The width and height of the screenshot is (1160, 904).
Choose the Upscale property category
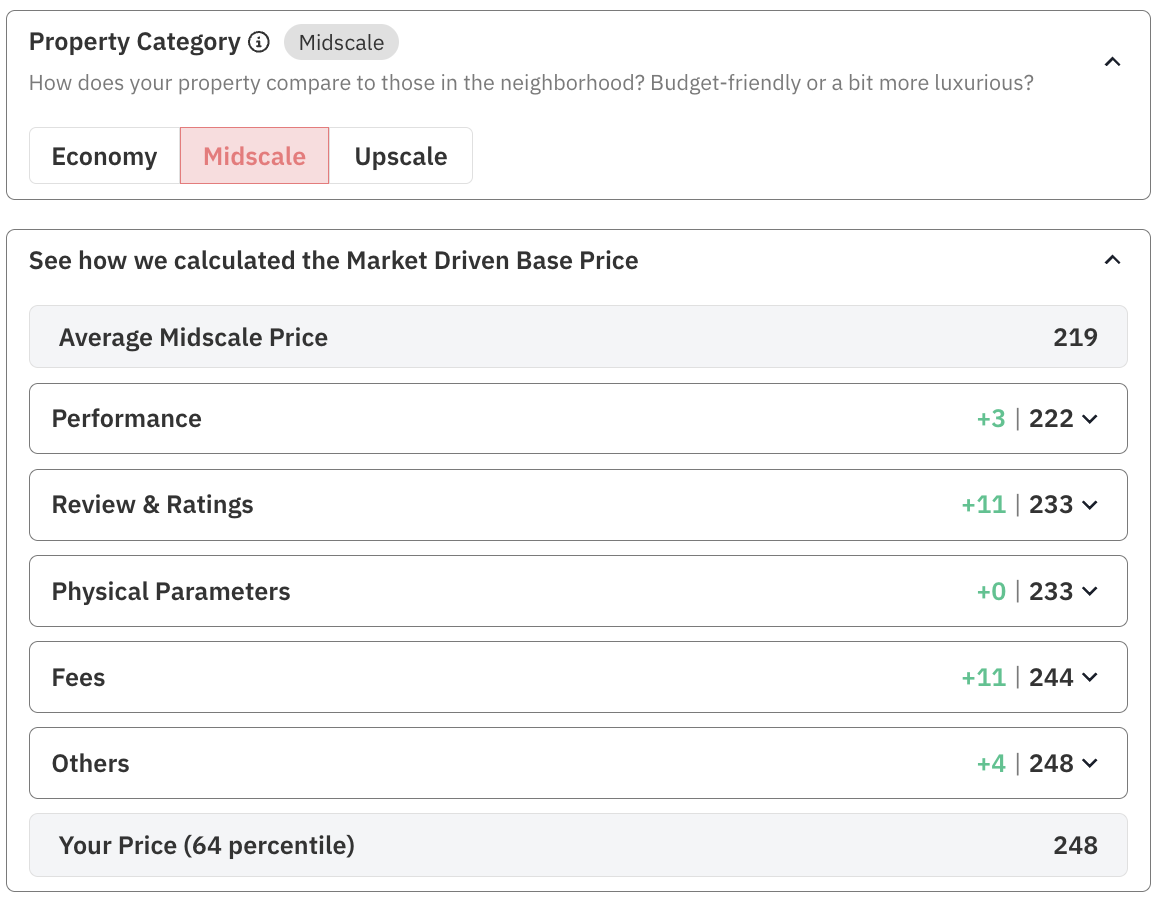[x=400, y=156]
